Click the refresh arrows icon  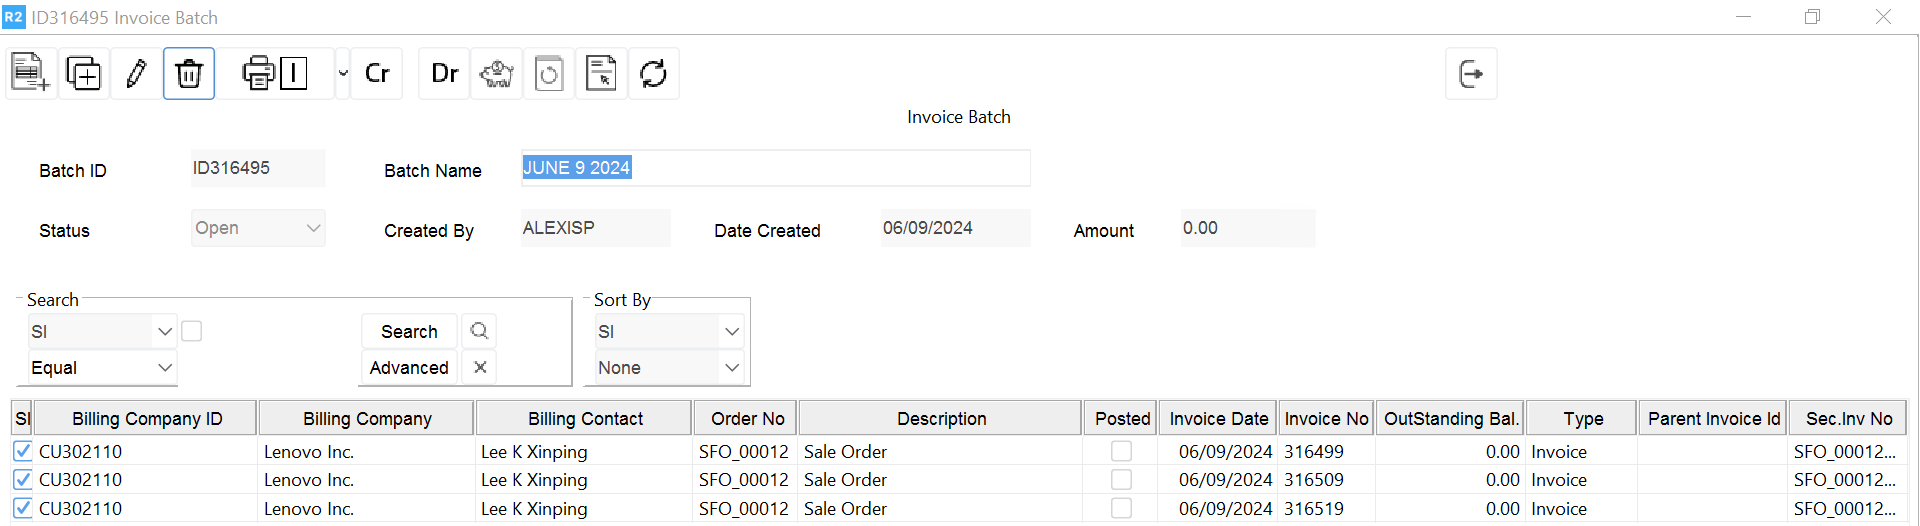[653, 73]
